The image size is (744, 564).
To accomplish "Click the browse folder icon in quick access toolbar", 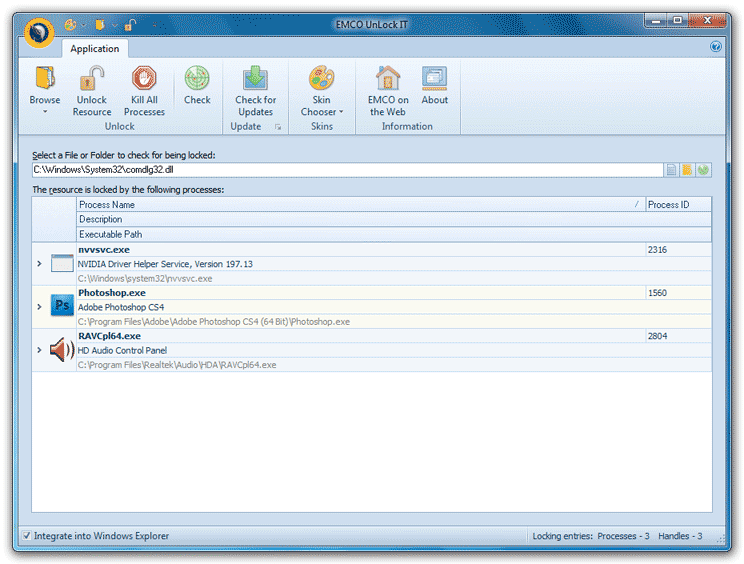I will coord(100,25).
